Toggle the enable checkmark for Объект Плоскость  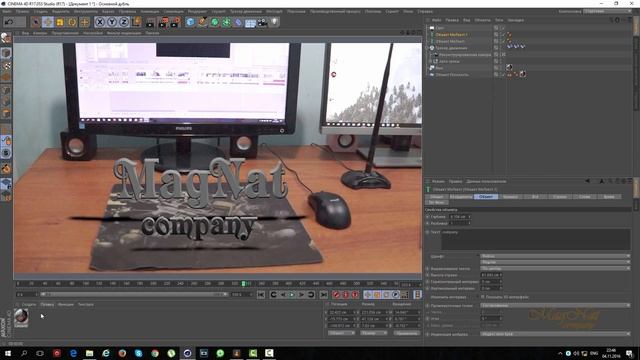coord(502,75)
